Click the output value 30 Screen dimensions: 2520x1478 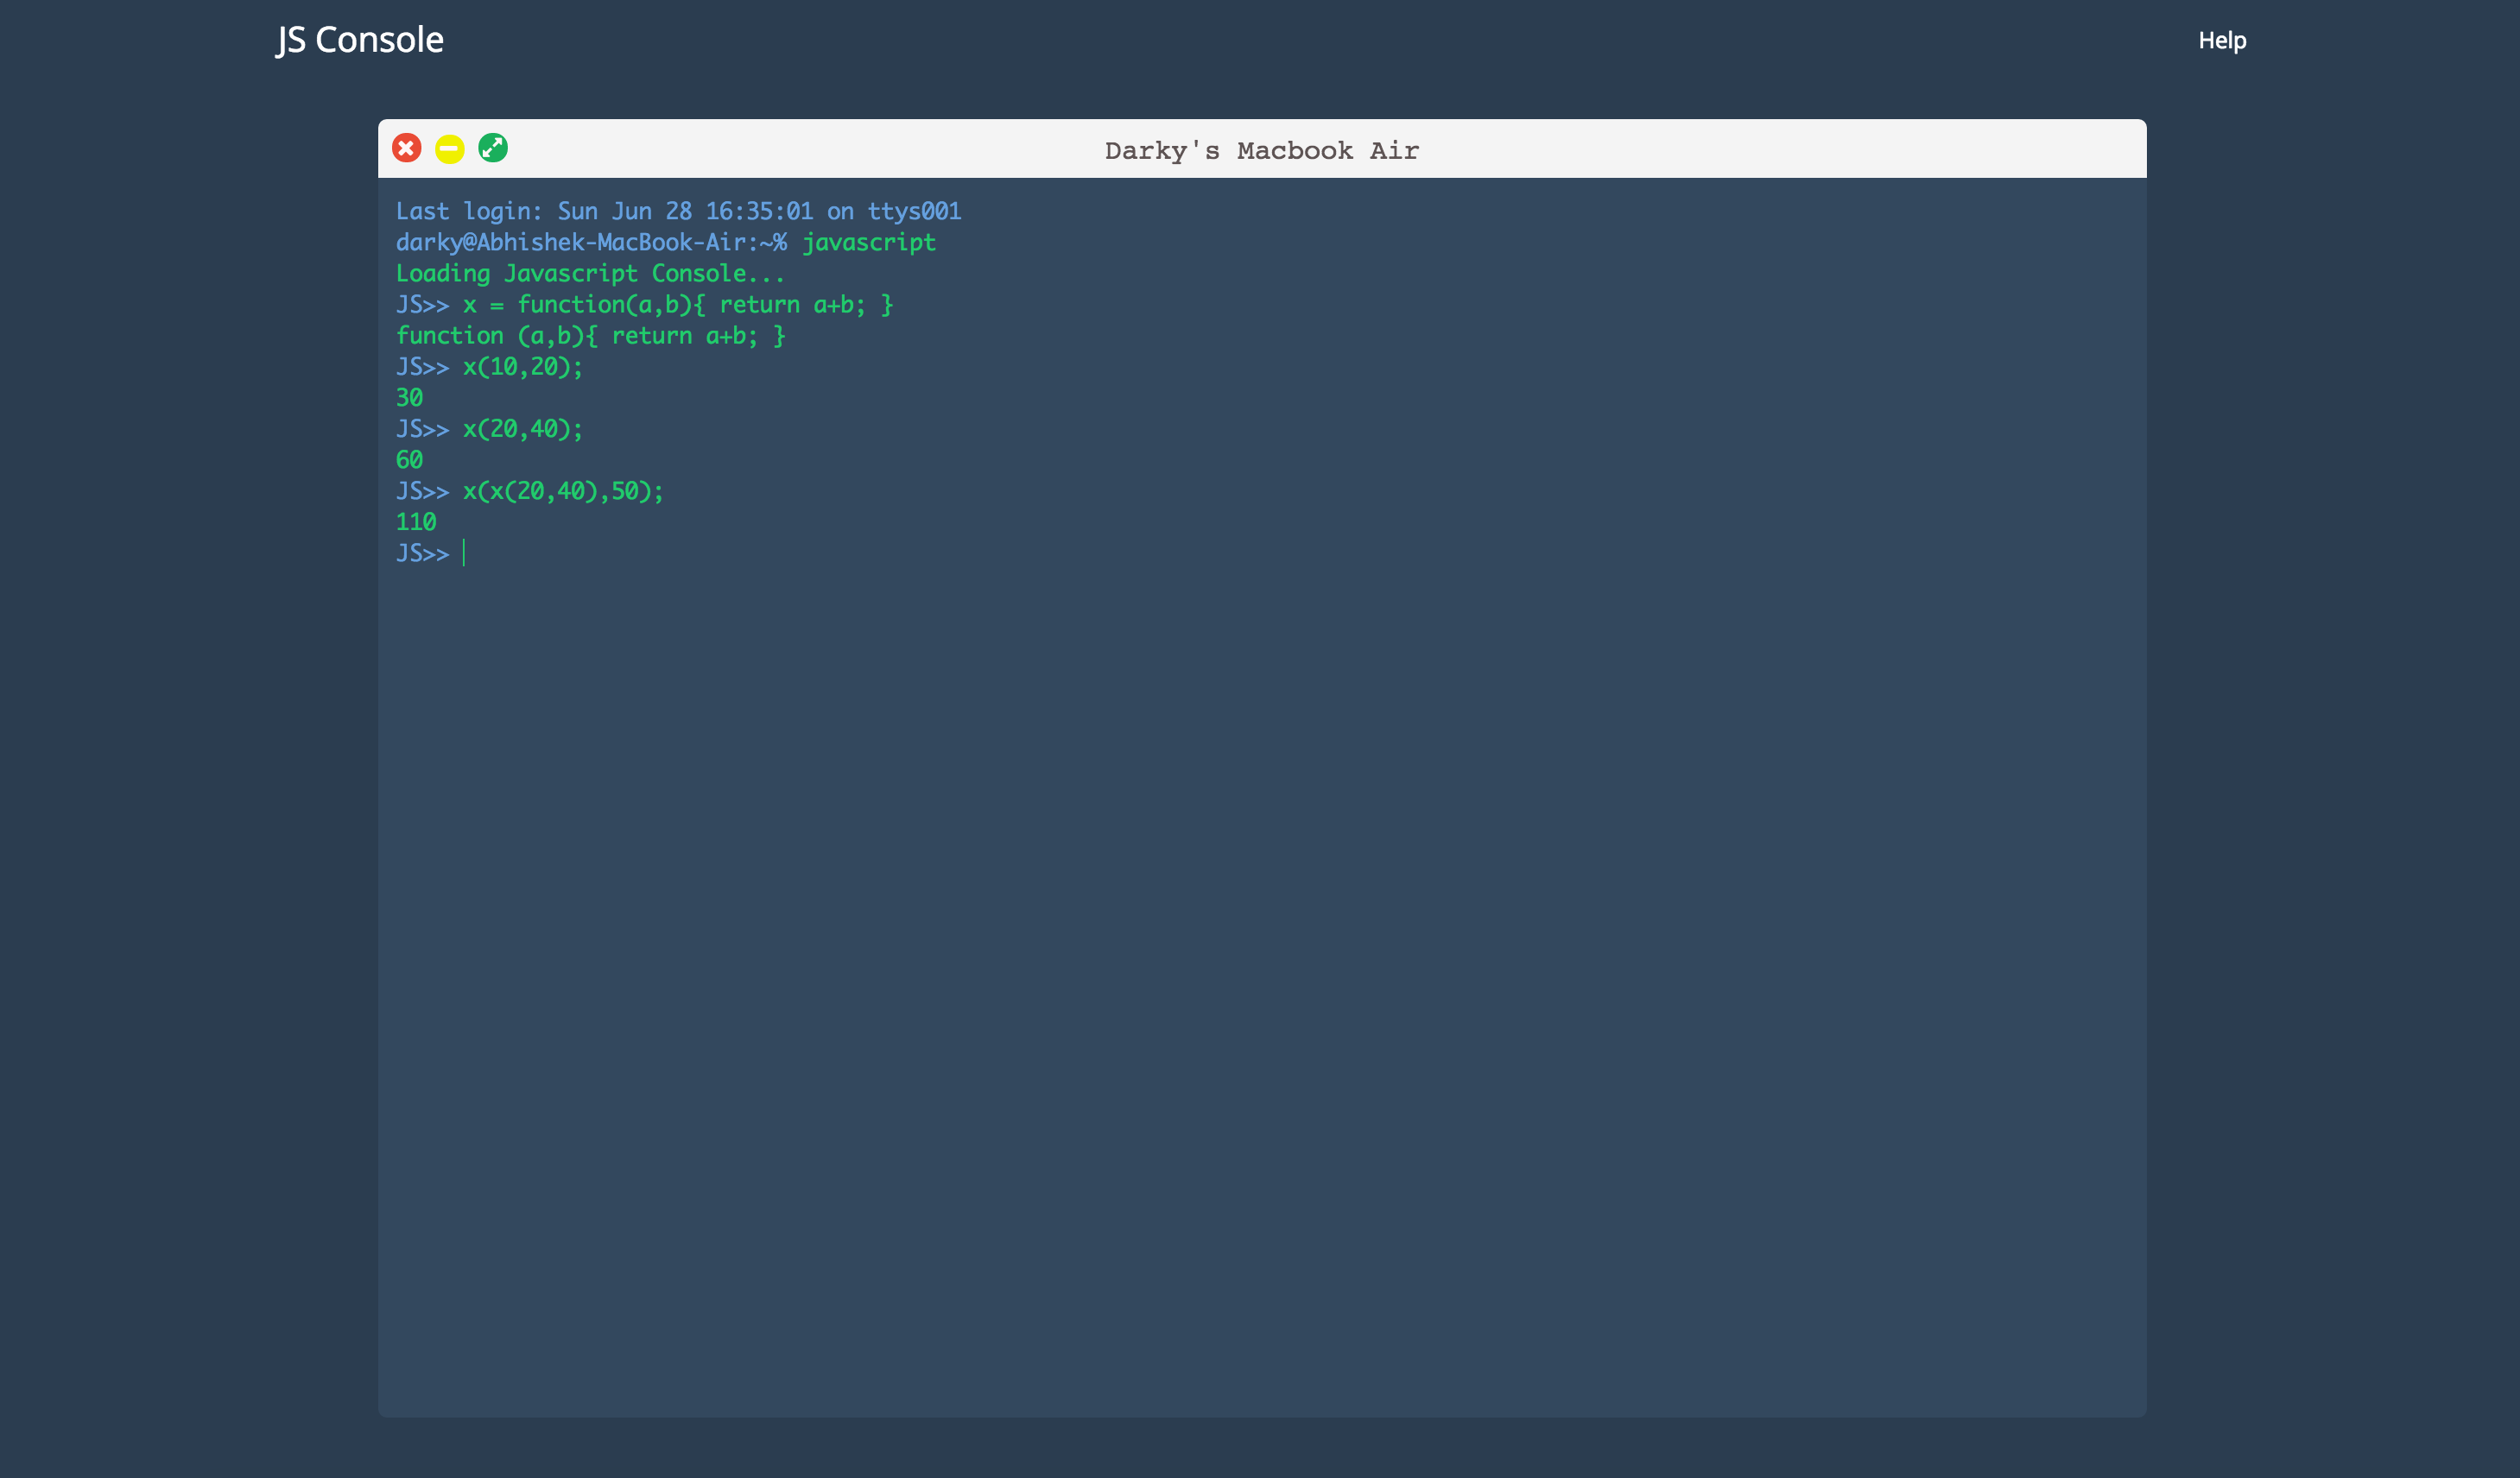point(409,398)
